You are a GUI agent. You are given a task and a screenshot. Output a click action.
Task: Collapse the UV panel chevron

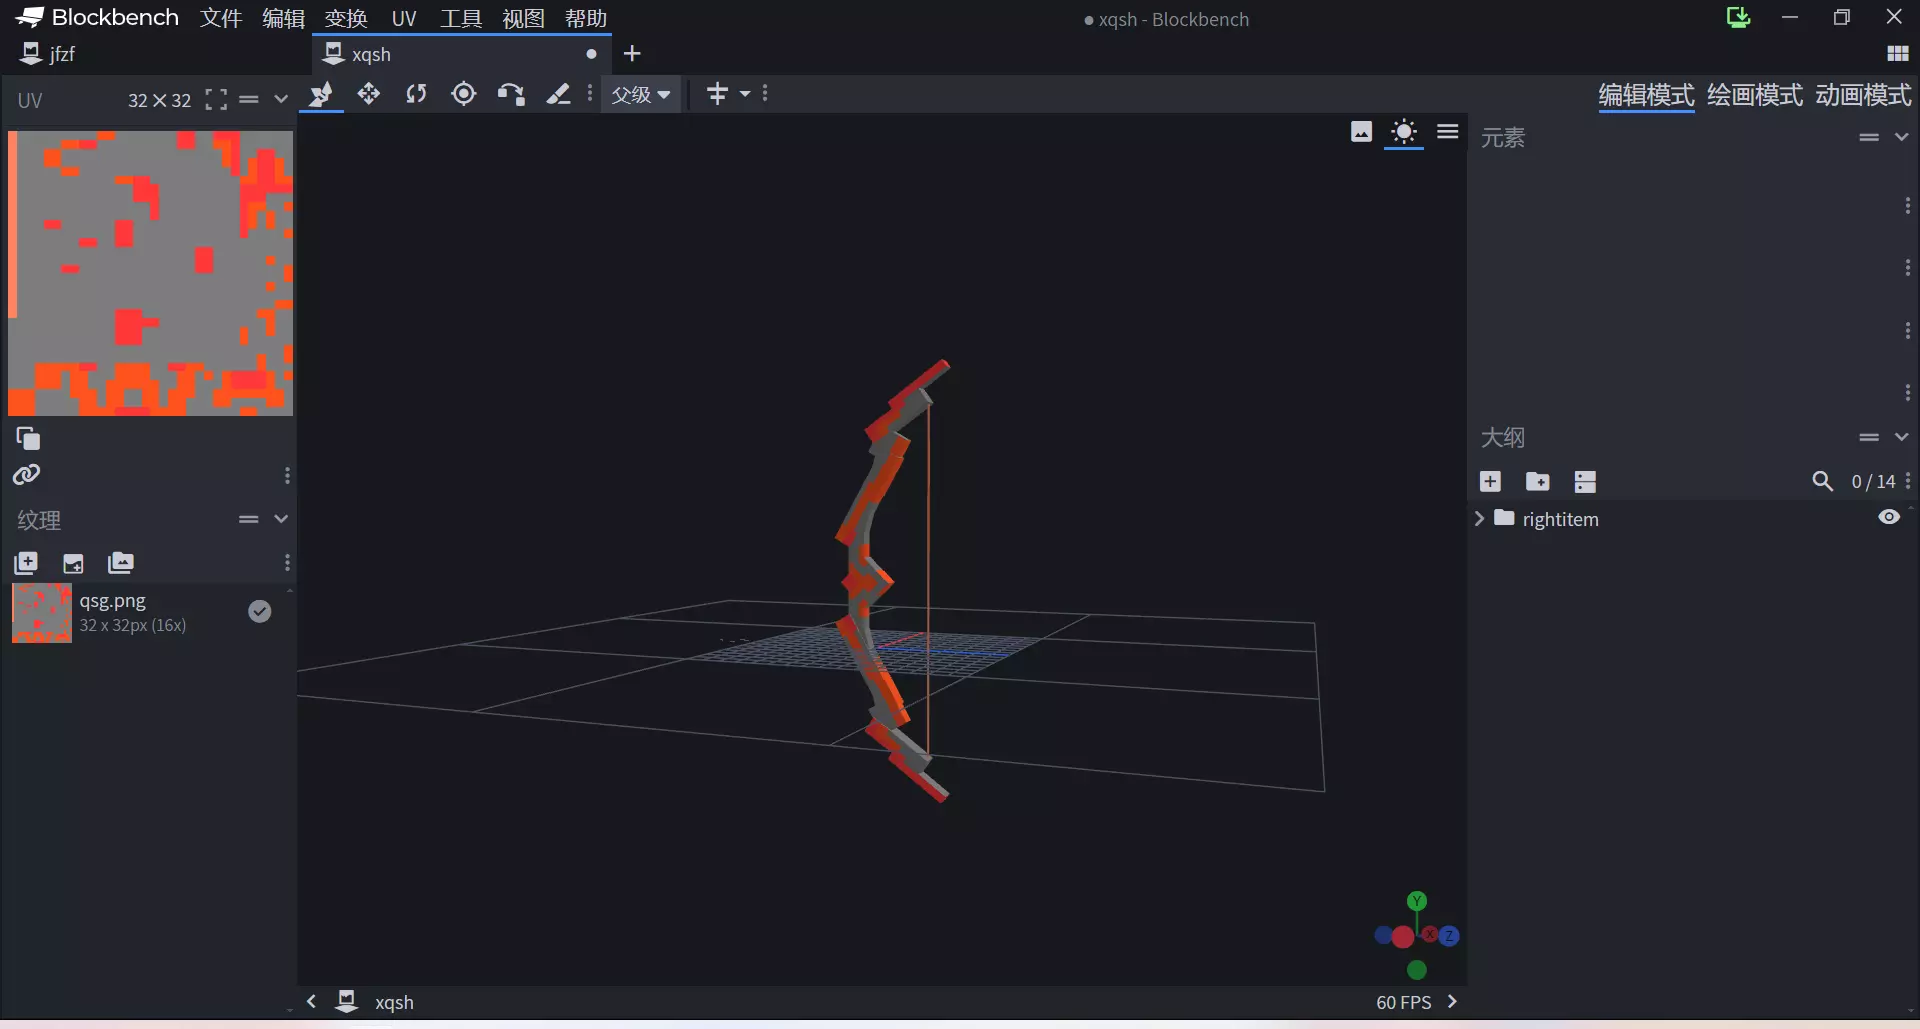click(281, 100)
